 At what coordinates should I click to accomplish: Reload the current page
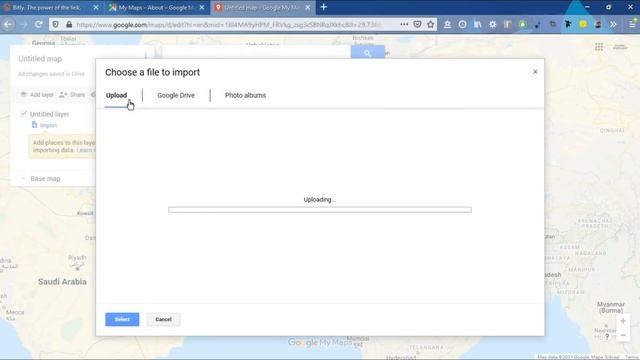(38, 24)
